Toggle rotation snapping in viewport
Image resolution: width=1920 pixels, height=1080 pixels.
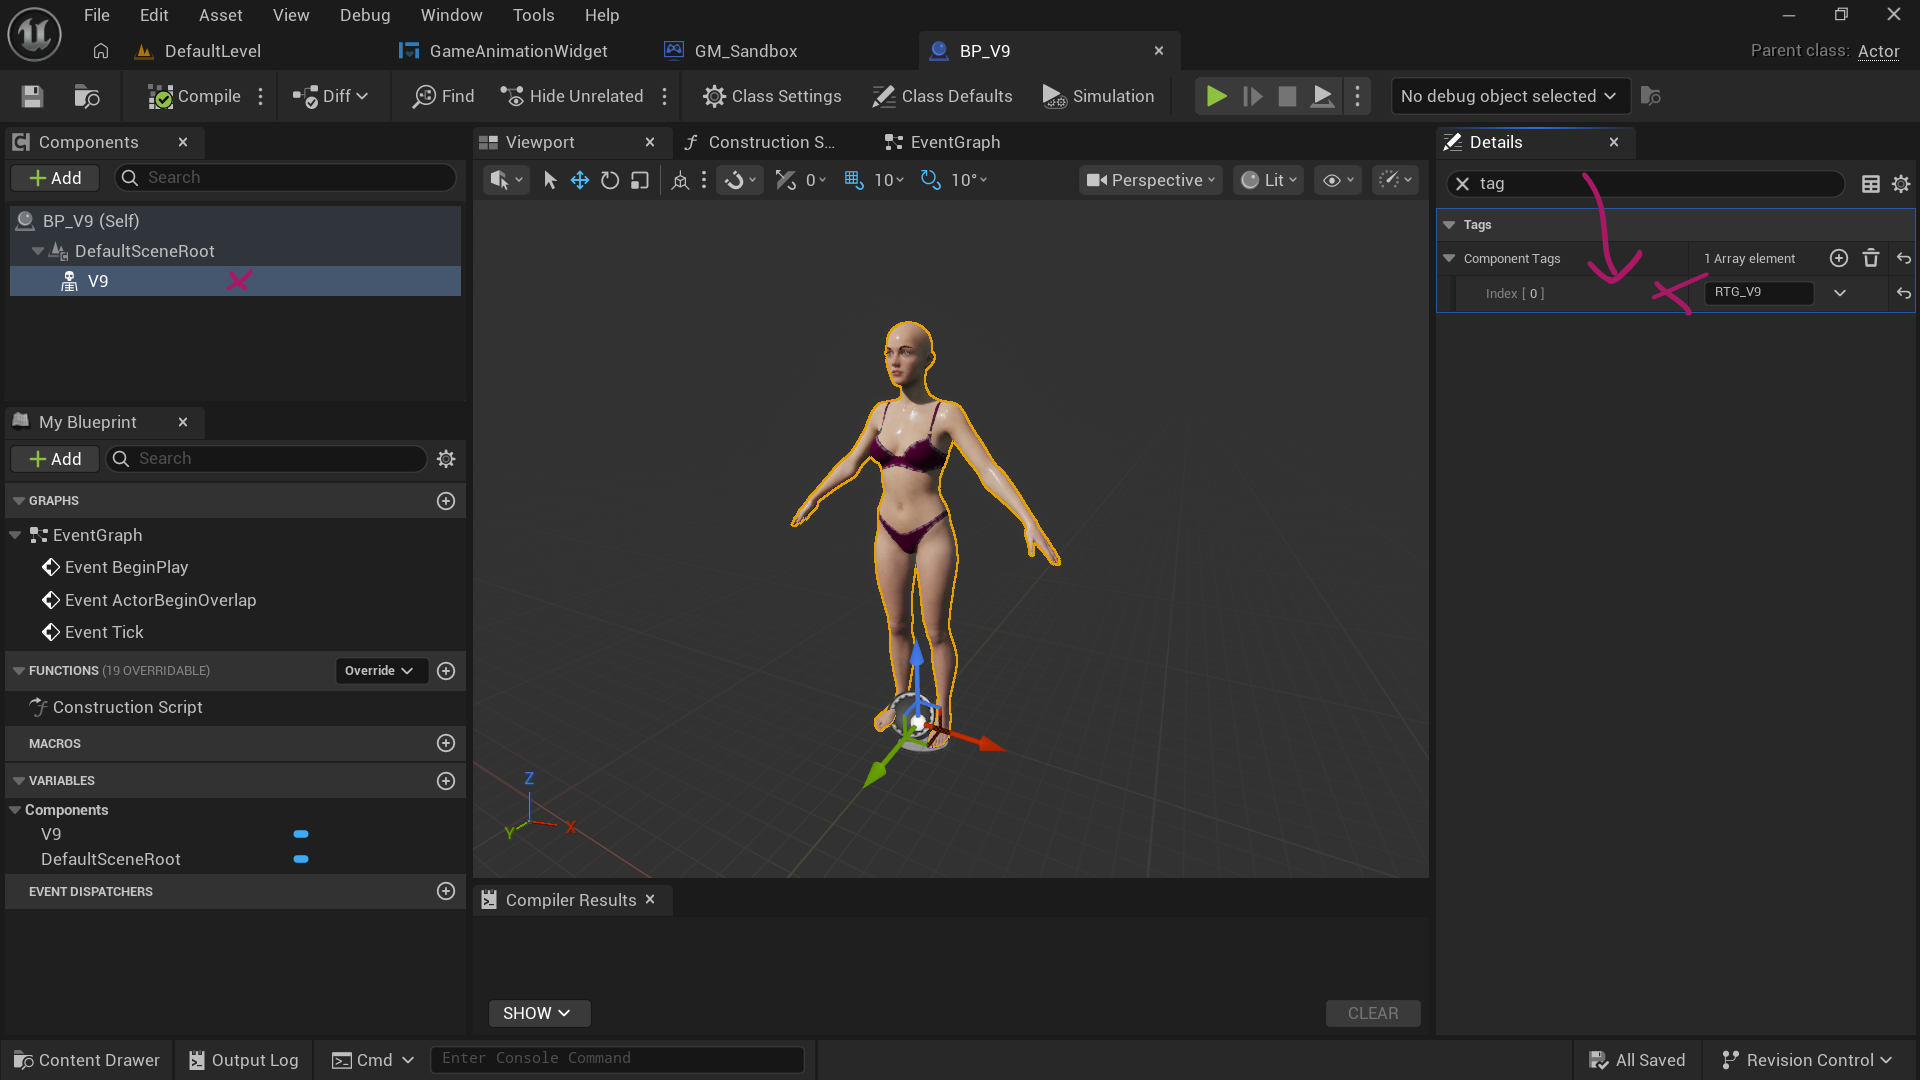(930, 180)
